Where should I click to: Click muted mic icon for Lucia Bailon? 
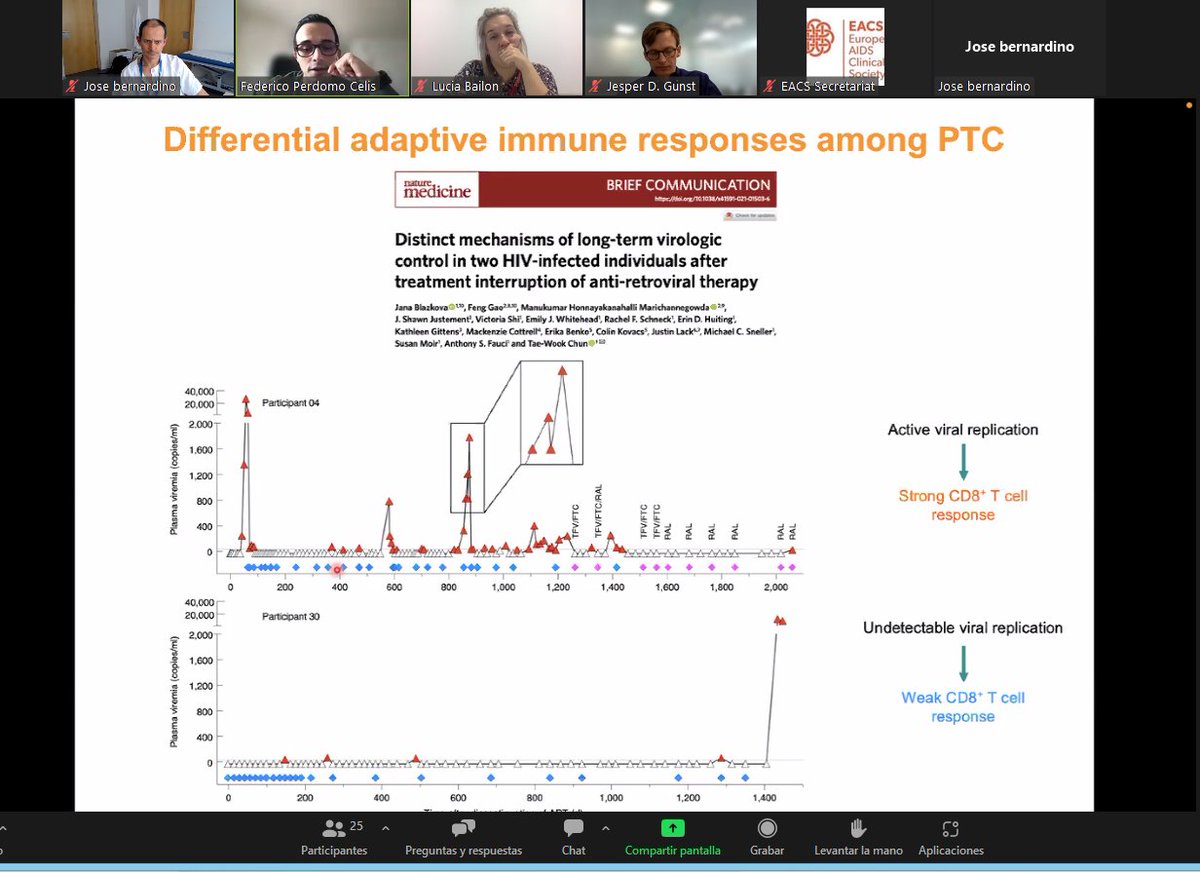click(420, 87)
